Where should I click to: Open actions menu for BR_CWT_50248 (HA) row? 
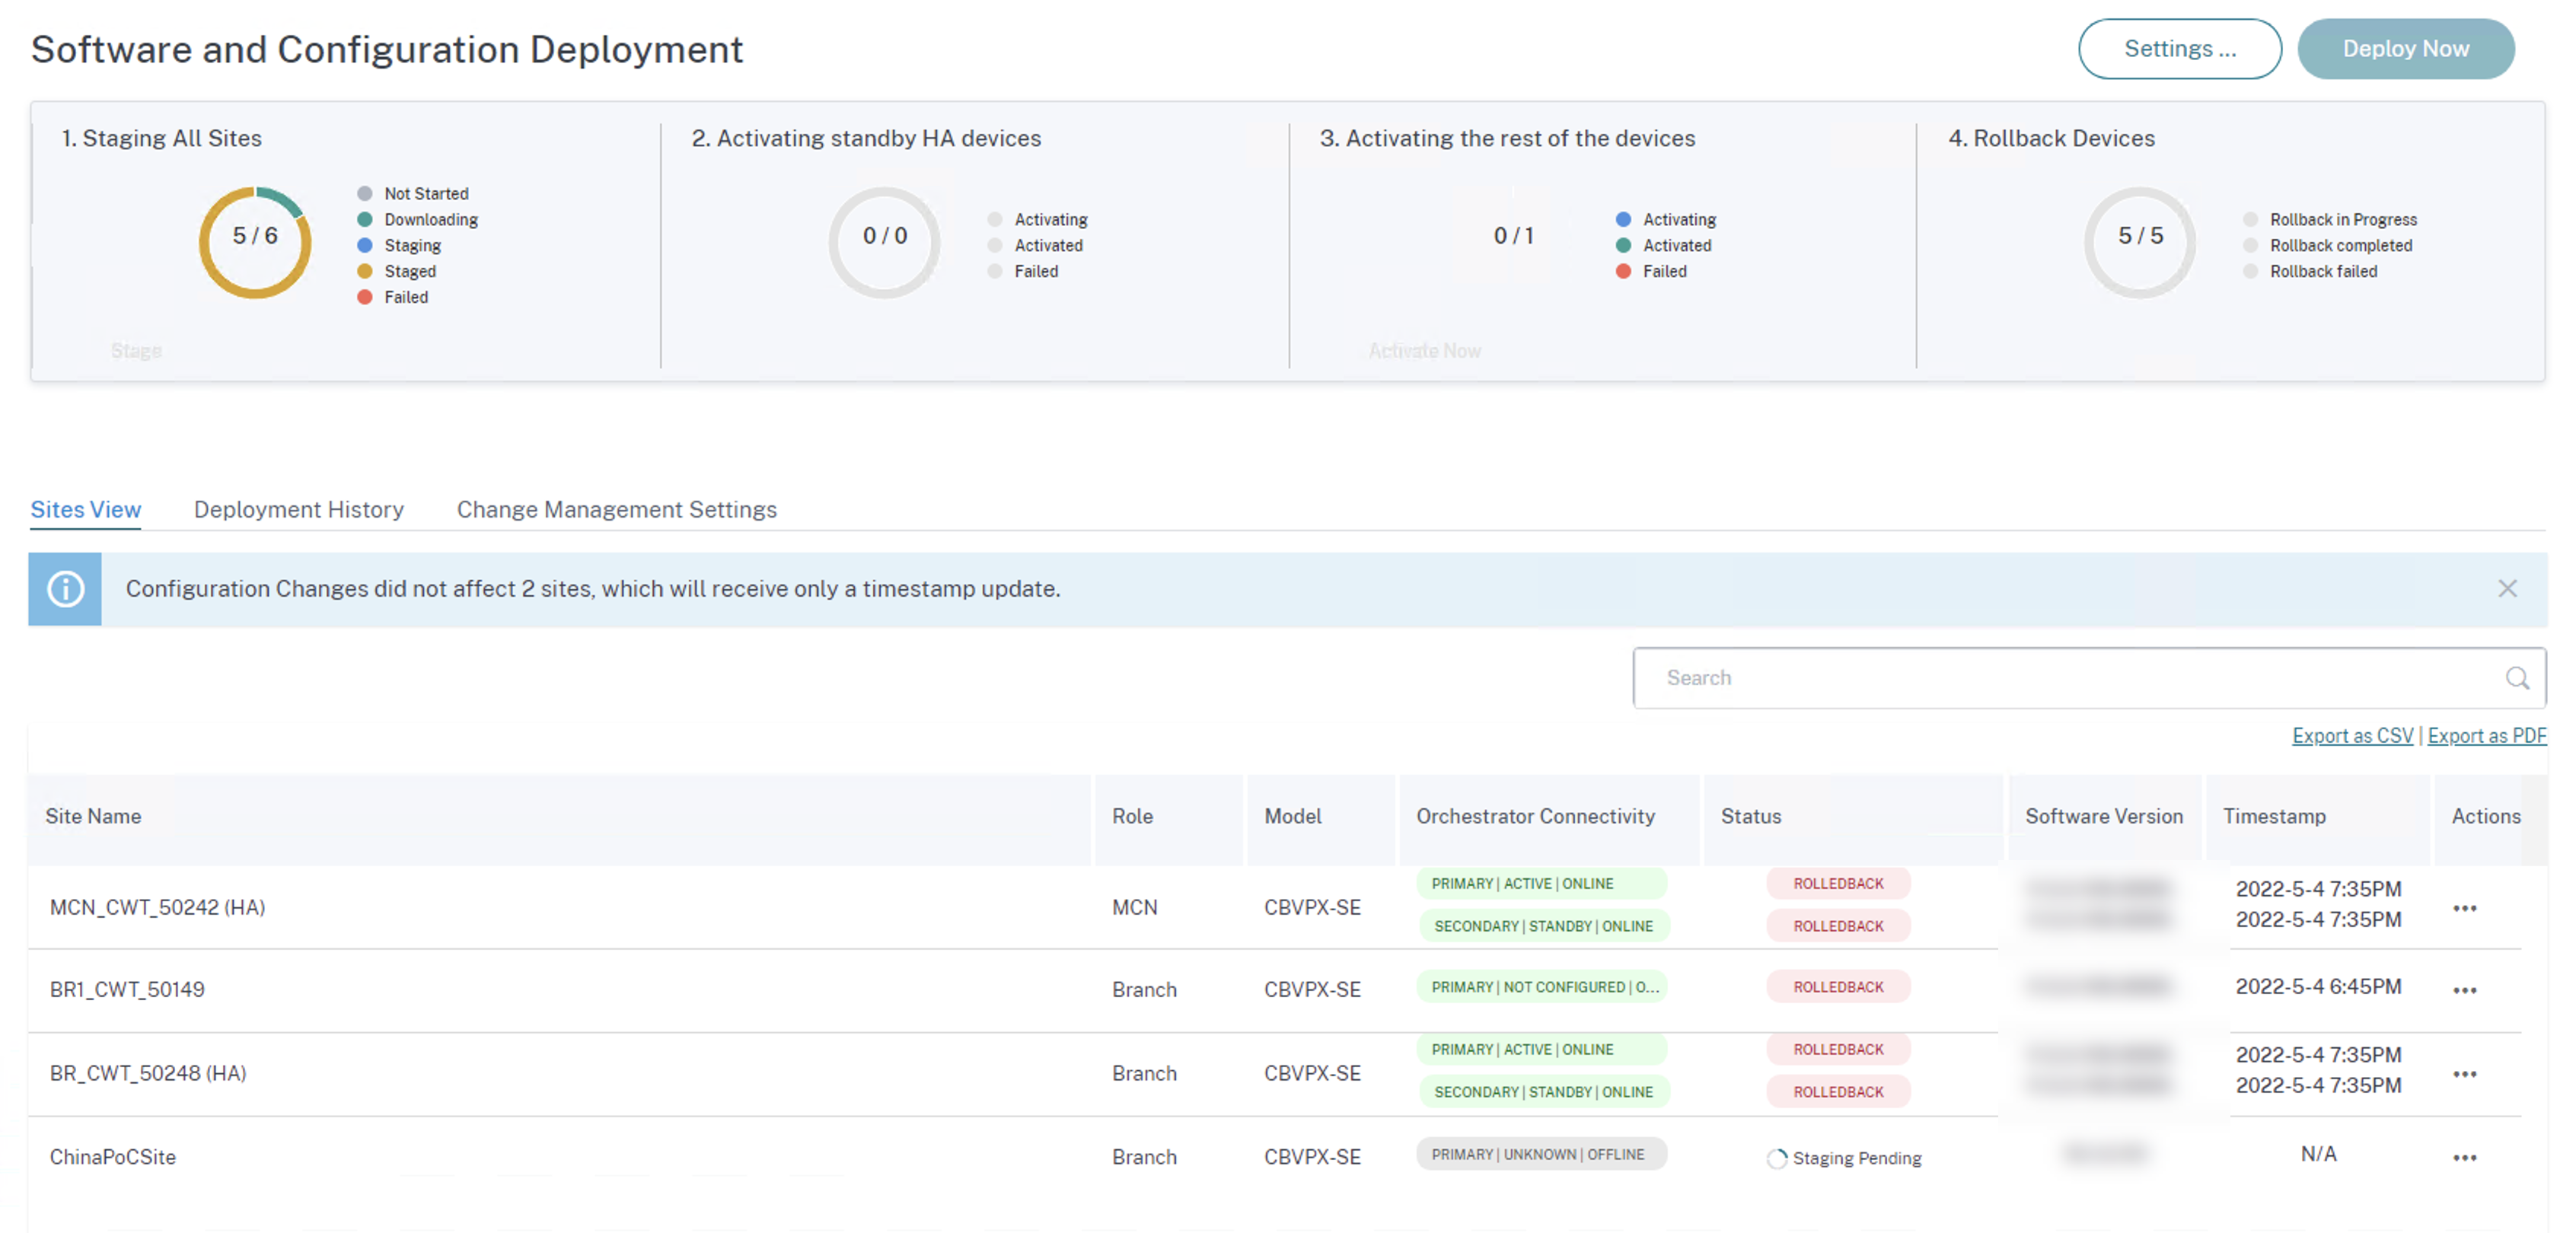click(2464, 1074)
